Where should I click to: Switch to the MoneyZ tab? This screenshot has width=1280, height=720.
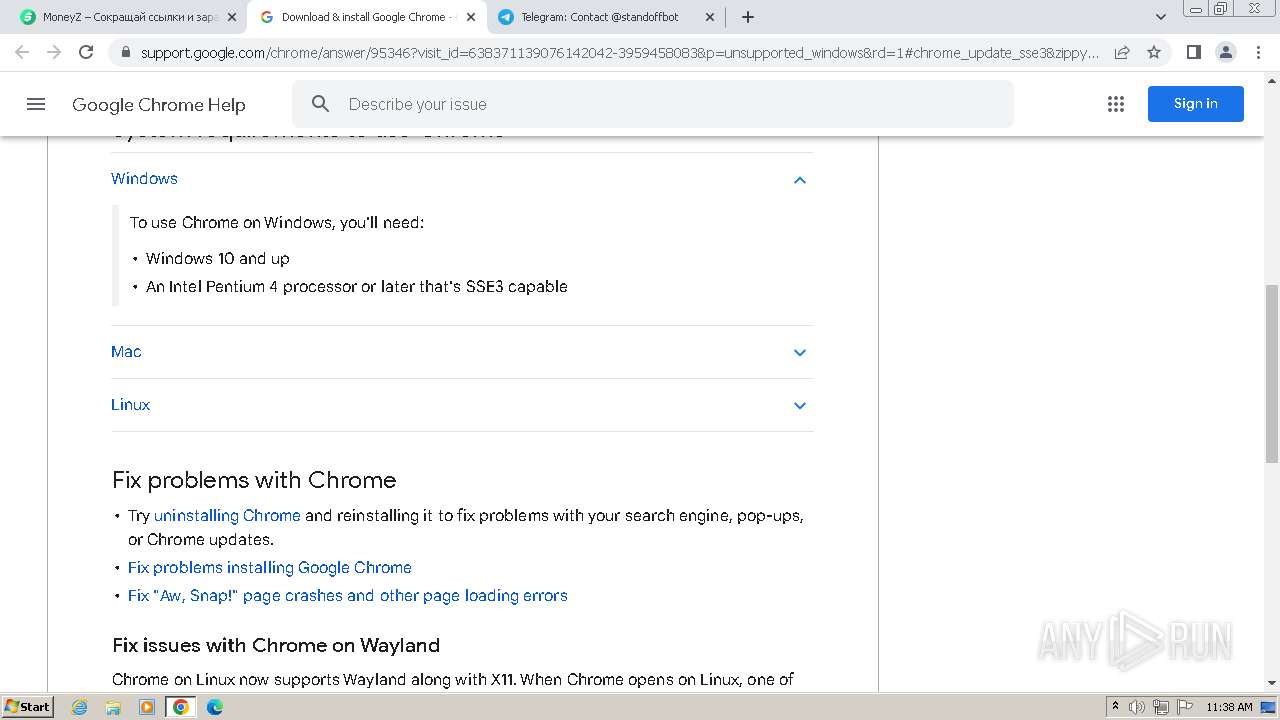(128, 17)
